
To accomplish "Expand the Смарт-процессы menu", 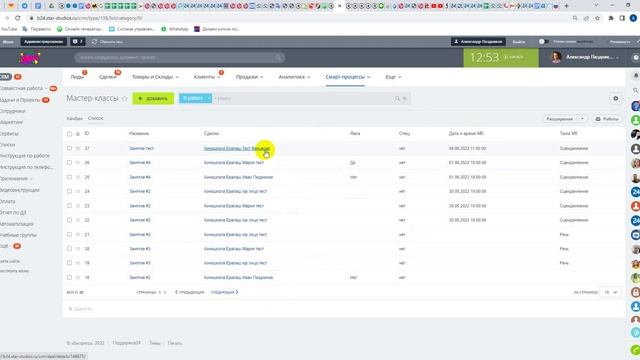I will (348, 77).
